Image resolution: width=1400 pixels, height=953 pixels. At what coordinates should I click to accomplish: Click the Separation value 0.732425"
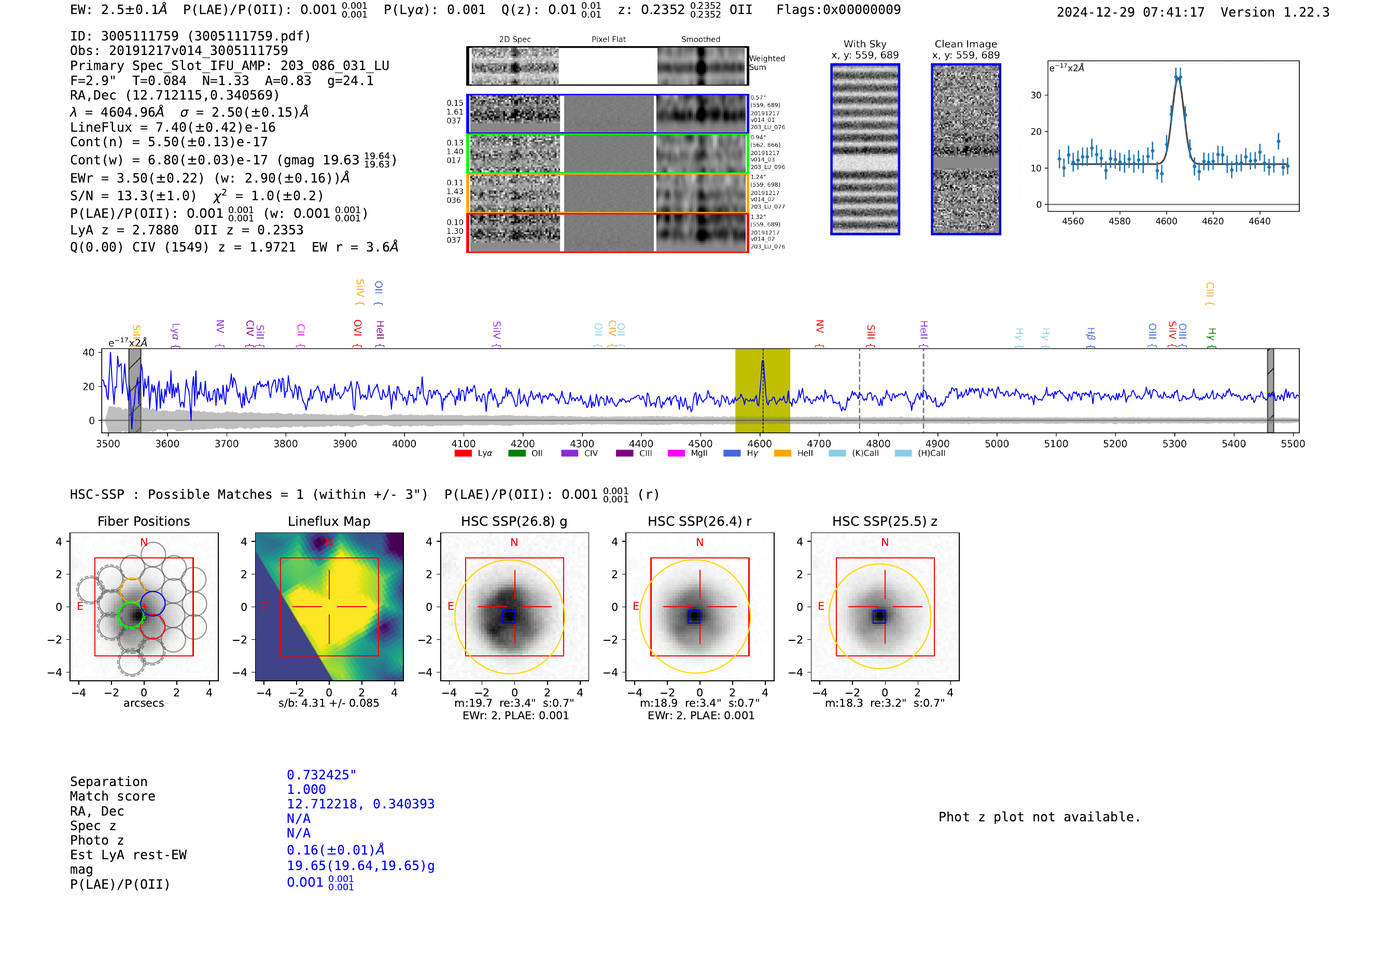tap(322, 775)
